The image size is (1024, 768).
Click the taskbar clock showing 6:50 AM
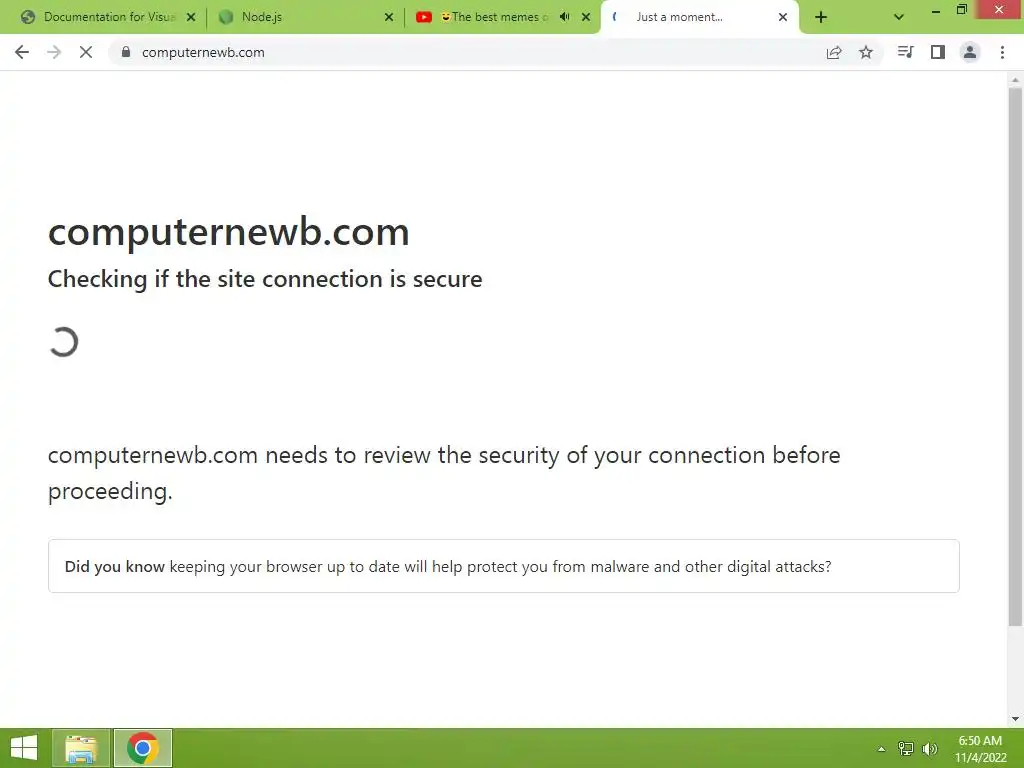click(980, 749)
